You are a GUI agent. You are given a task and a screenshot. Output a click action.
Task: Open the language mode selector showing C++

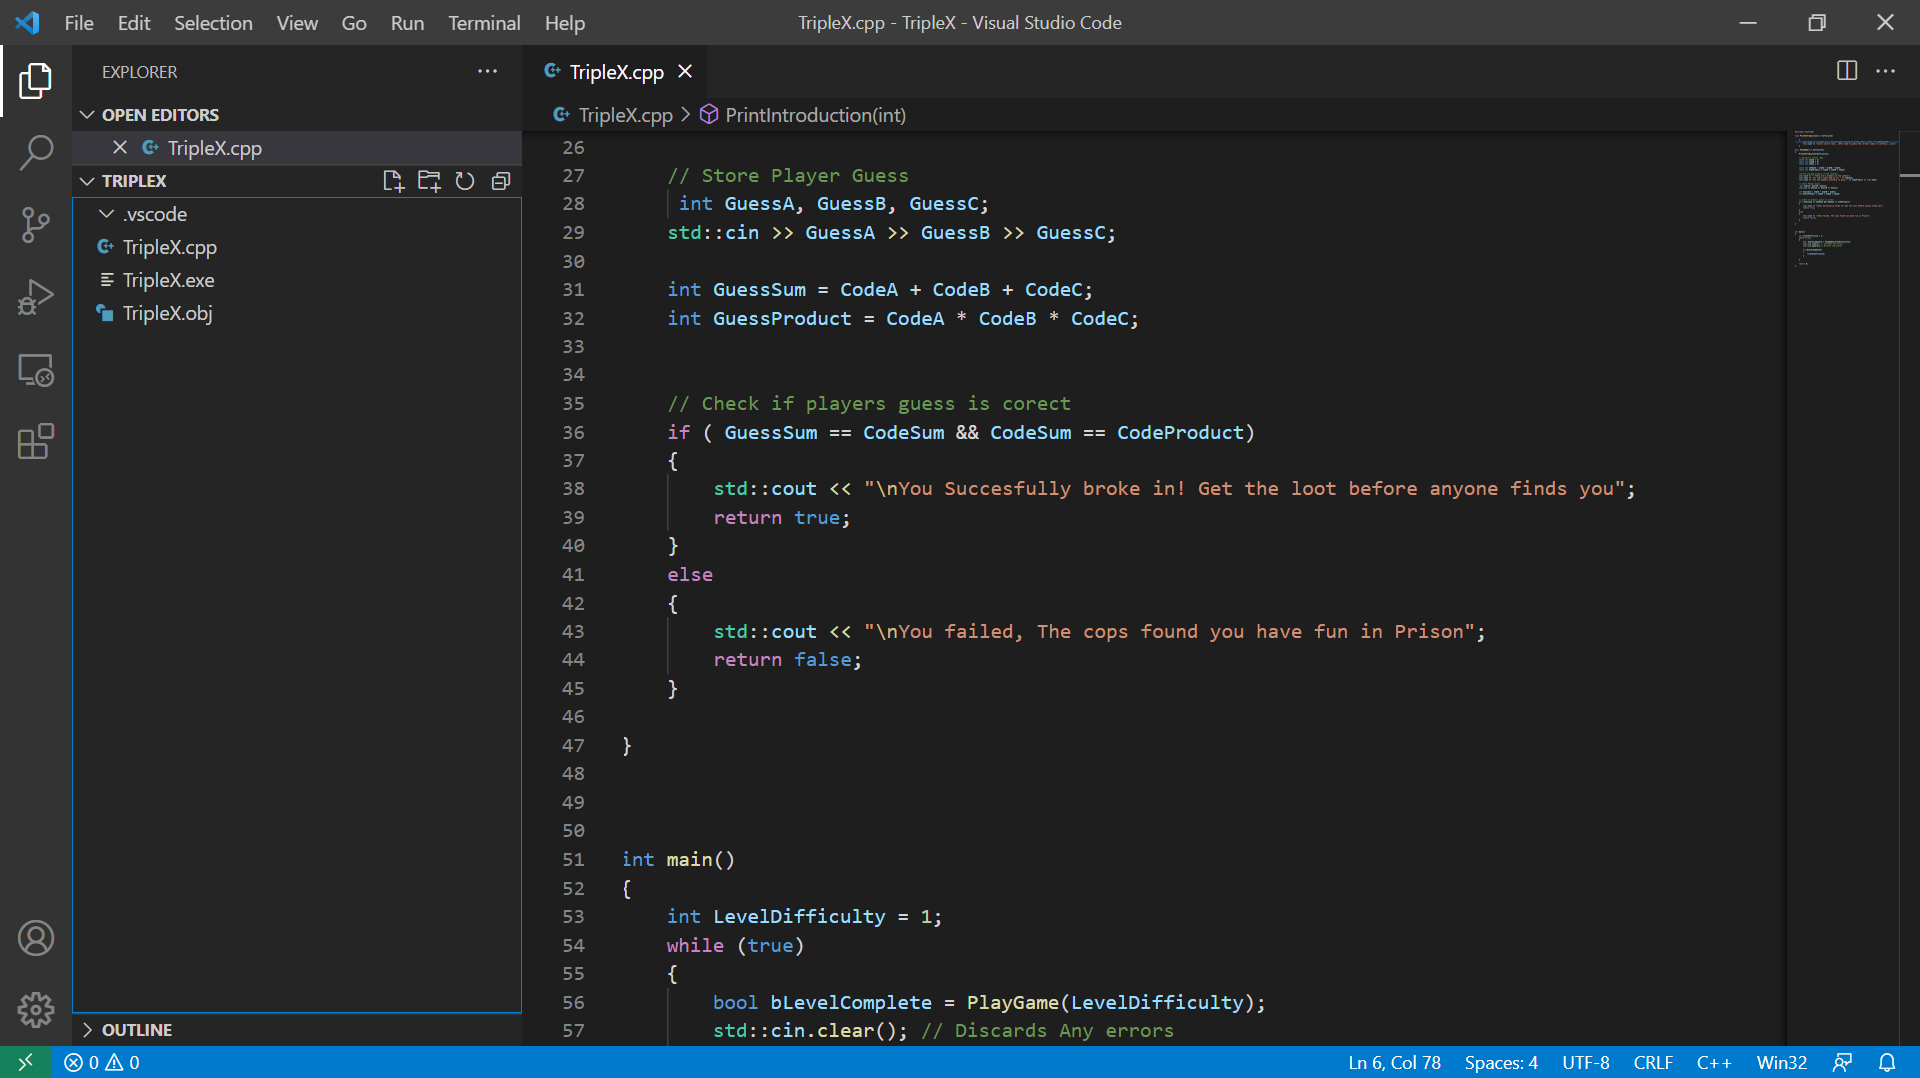[1713, 1062]
